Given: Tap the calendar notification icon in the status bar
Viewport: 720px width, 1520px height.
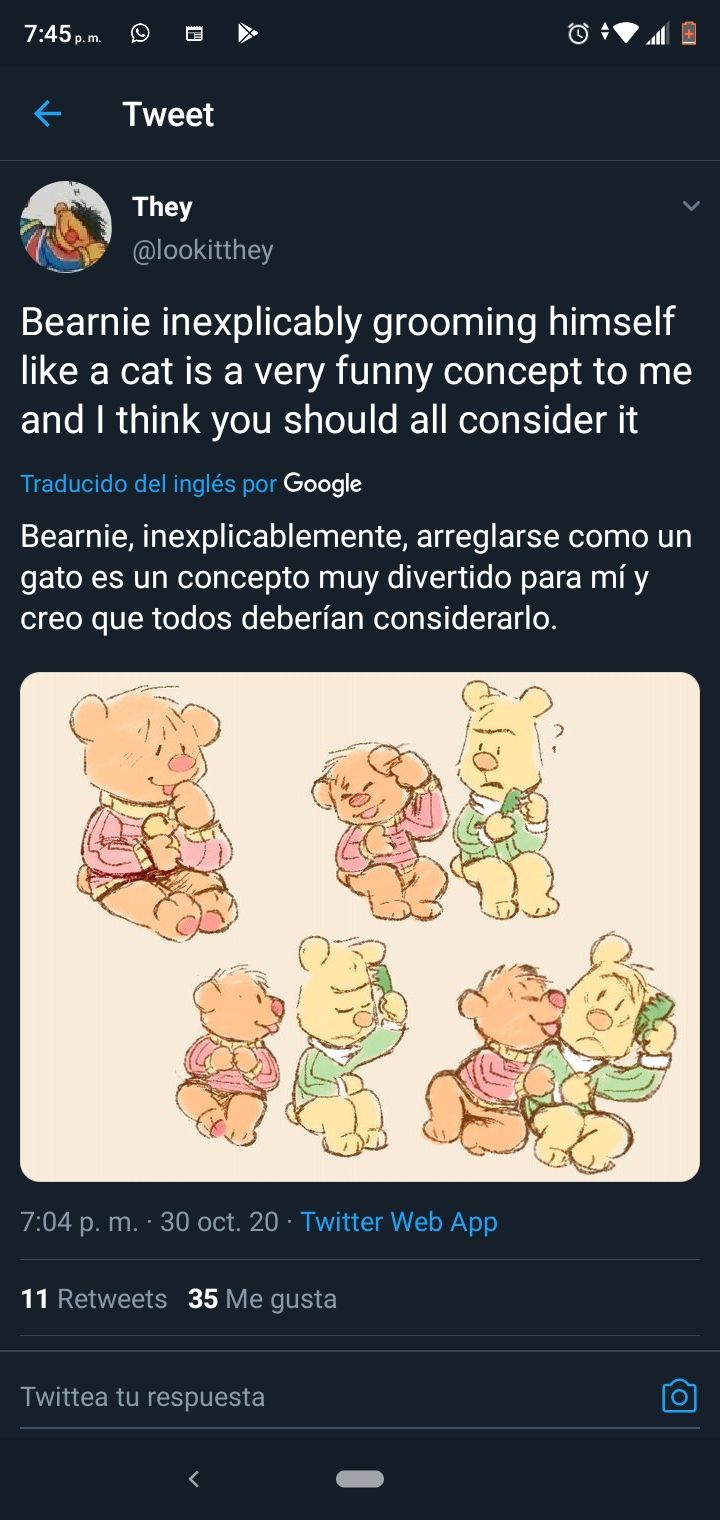Looking at the screenshot, I should pos(194,34).
